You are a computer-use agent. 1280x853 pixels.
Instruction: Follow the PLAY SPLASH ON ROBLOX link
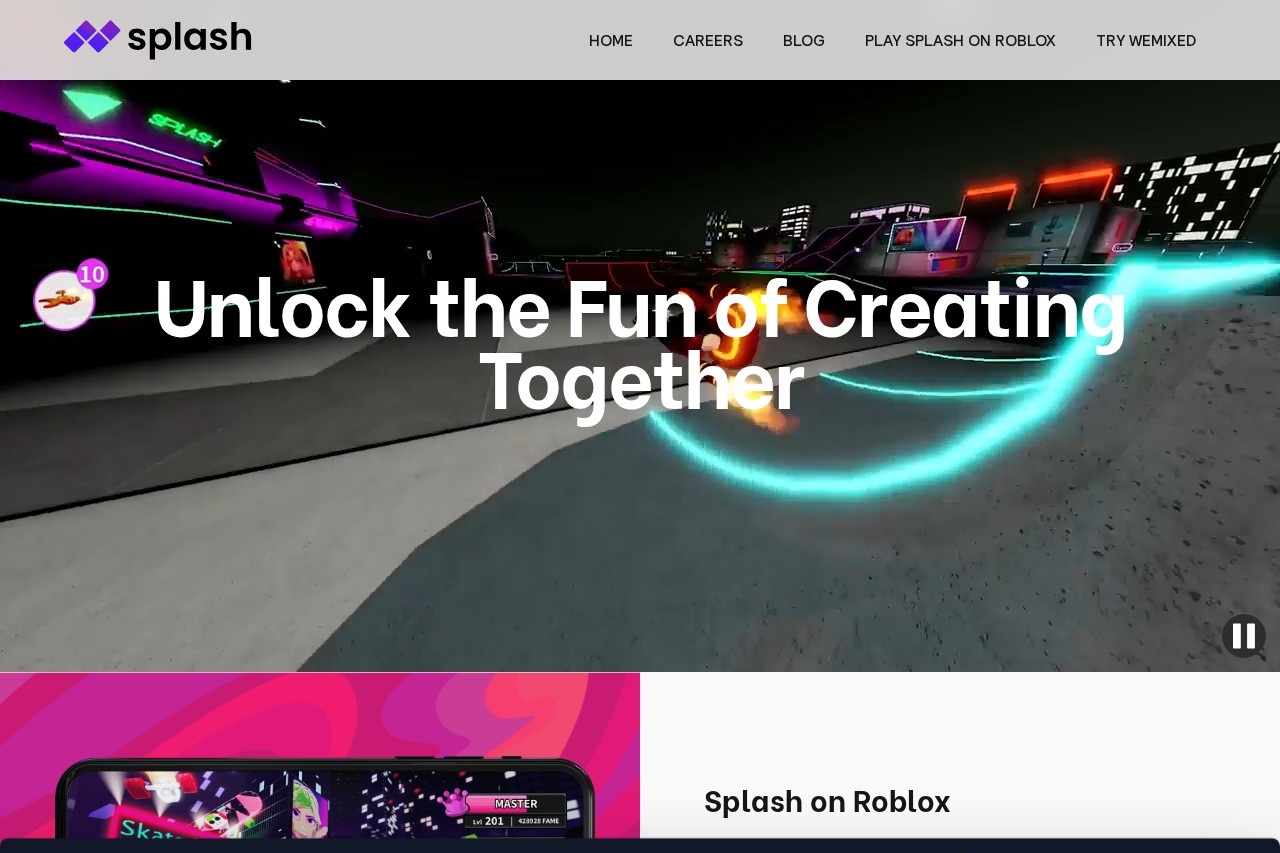(x=960, y=40)
